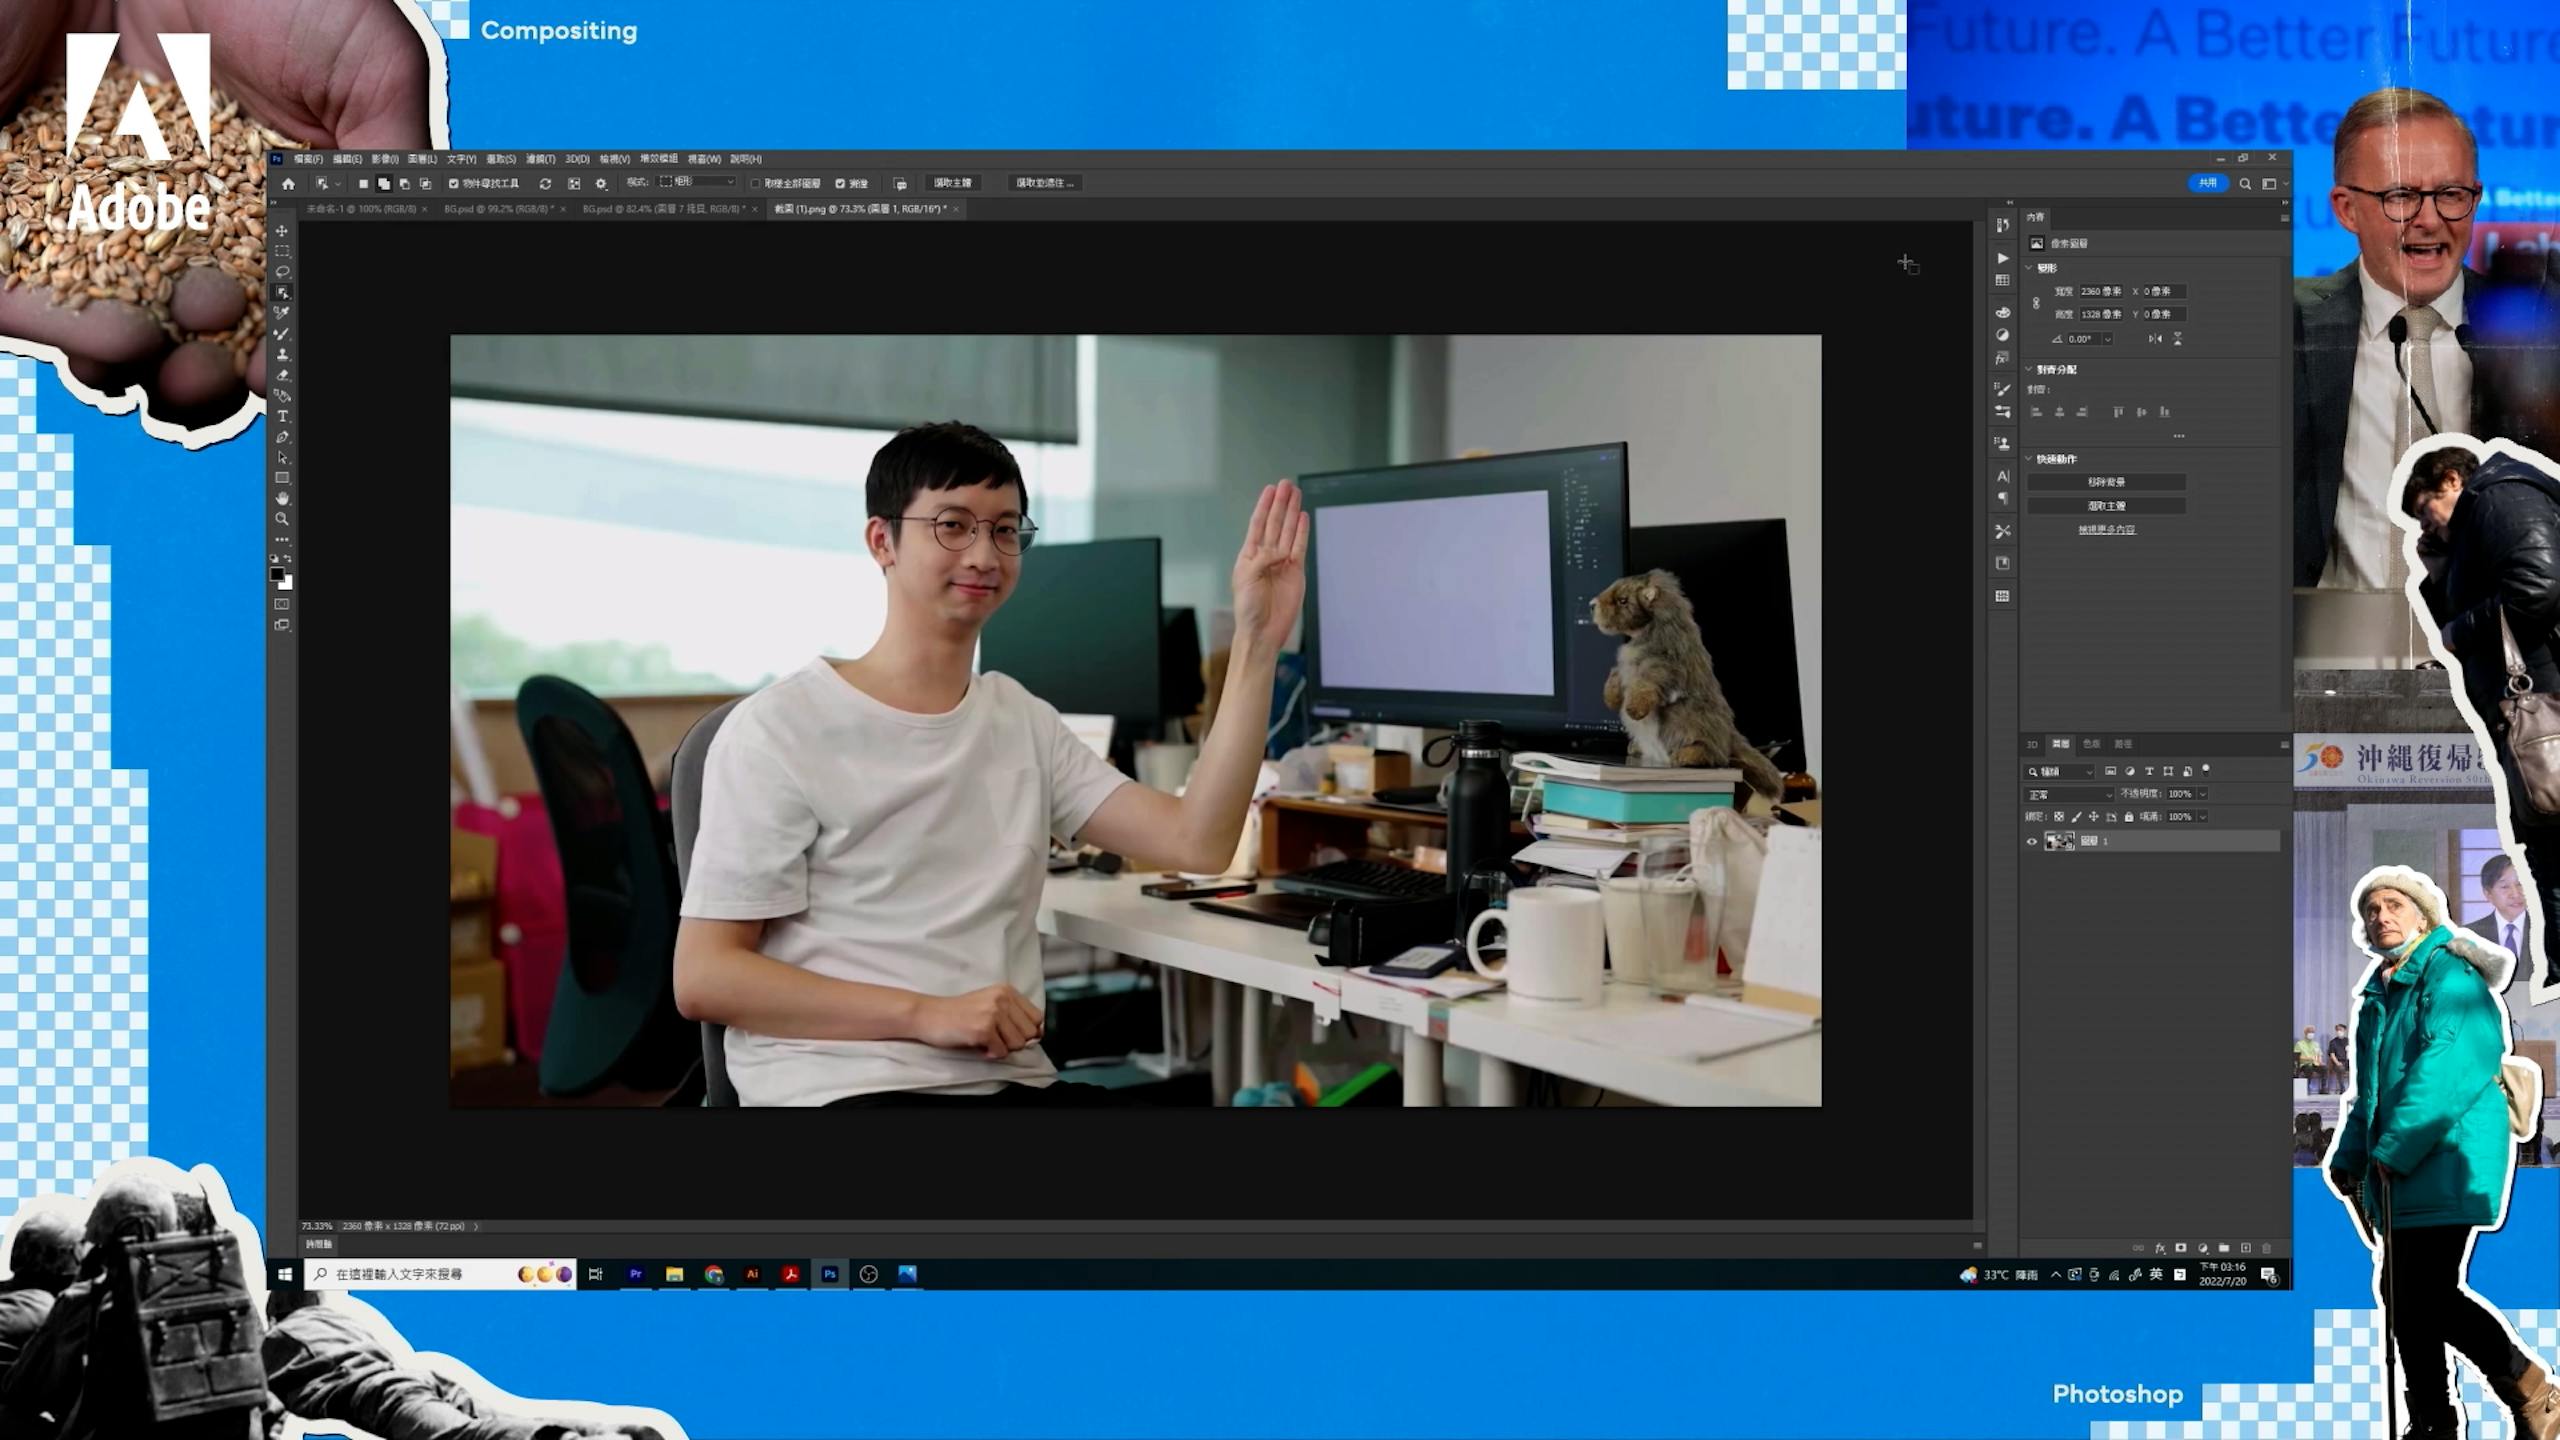Open the 3D(D) menu
The width and height of the screenshot is (2560, 1440).
coord(577,159)
